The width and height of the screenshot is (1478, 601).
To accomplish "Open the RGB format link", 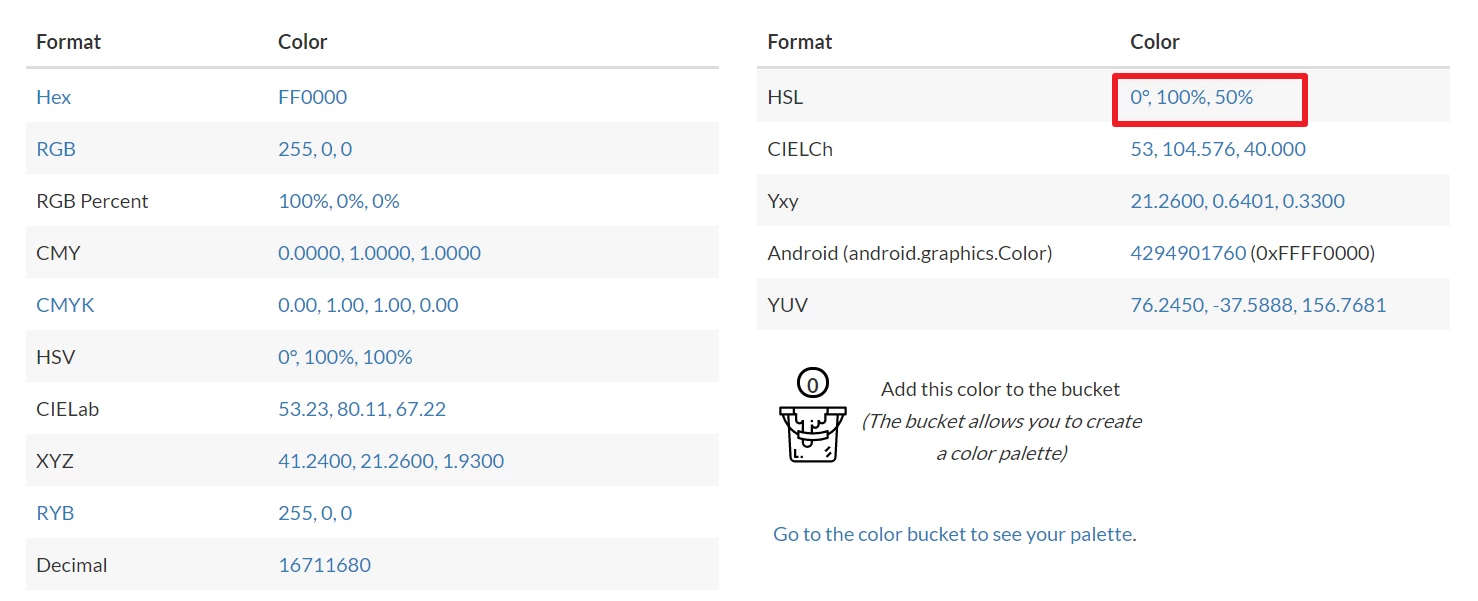I will tap(56, 149).
